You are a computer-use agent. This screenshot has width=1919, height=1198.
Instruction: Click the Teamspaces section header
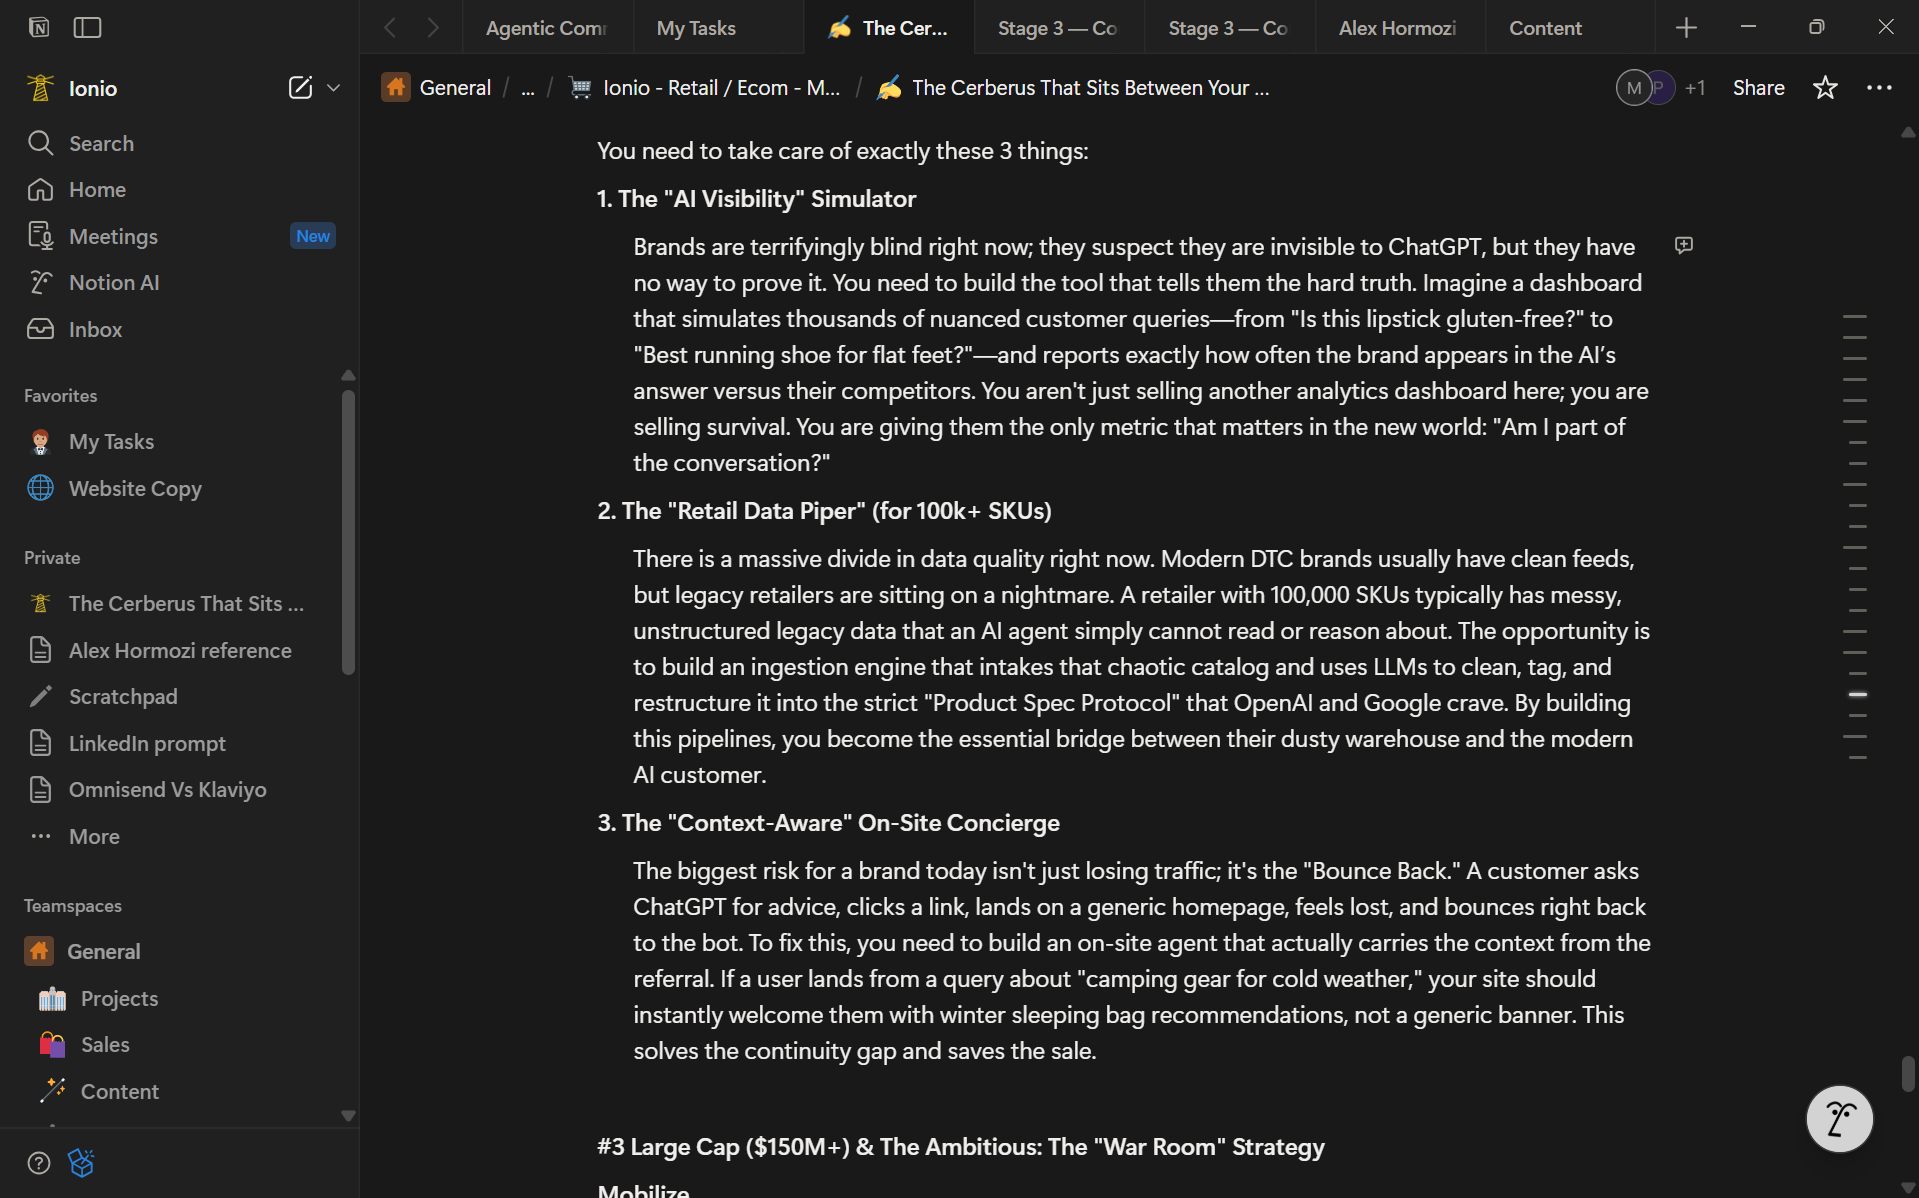tap(73, 906)
